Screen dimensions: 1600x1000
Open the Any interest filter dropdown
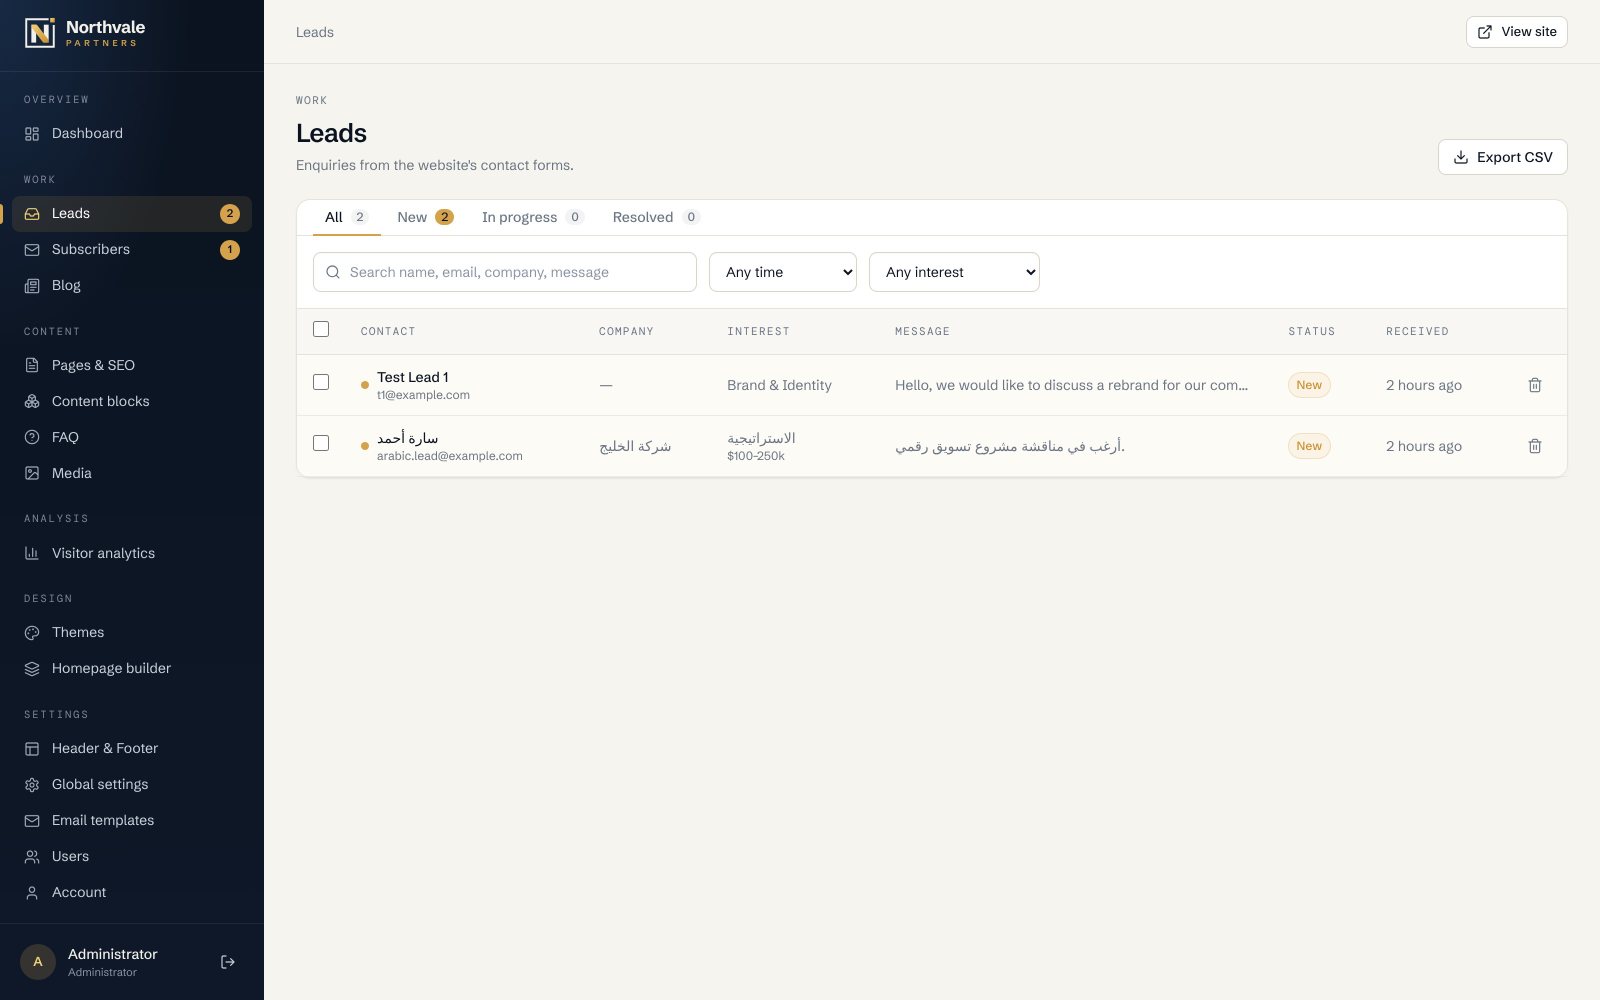coord(954,272)
